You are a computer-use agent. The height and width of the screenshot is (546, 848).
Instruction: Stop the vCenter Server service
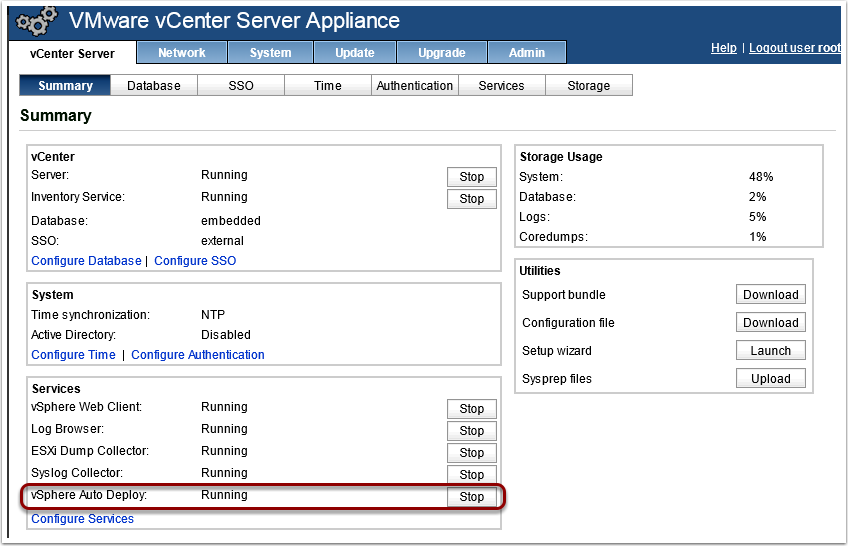472,177
